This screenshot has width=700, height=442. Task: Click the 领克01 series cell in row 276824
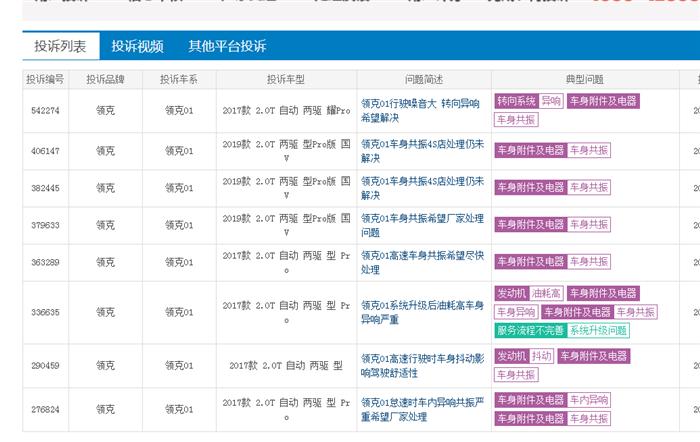coord(179,409)
